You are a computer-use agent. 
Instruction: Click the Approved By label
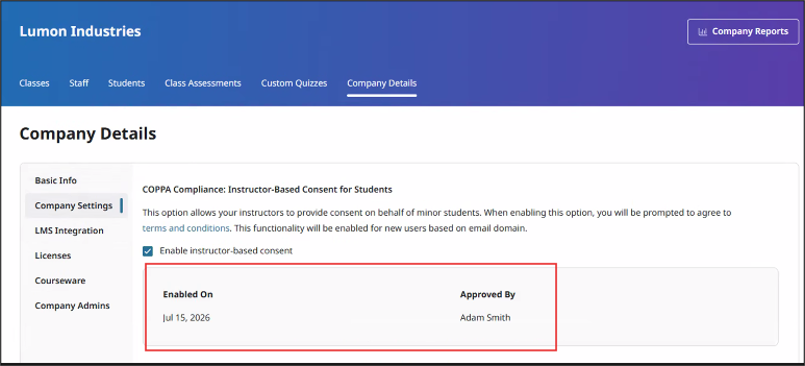click(488, 295)
